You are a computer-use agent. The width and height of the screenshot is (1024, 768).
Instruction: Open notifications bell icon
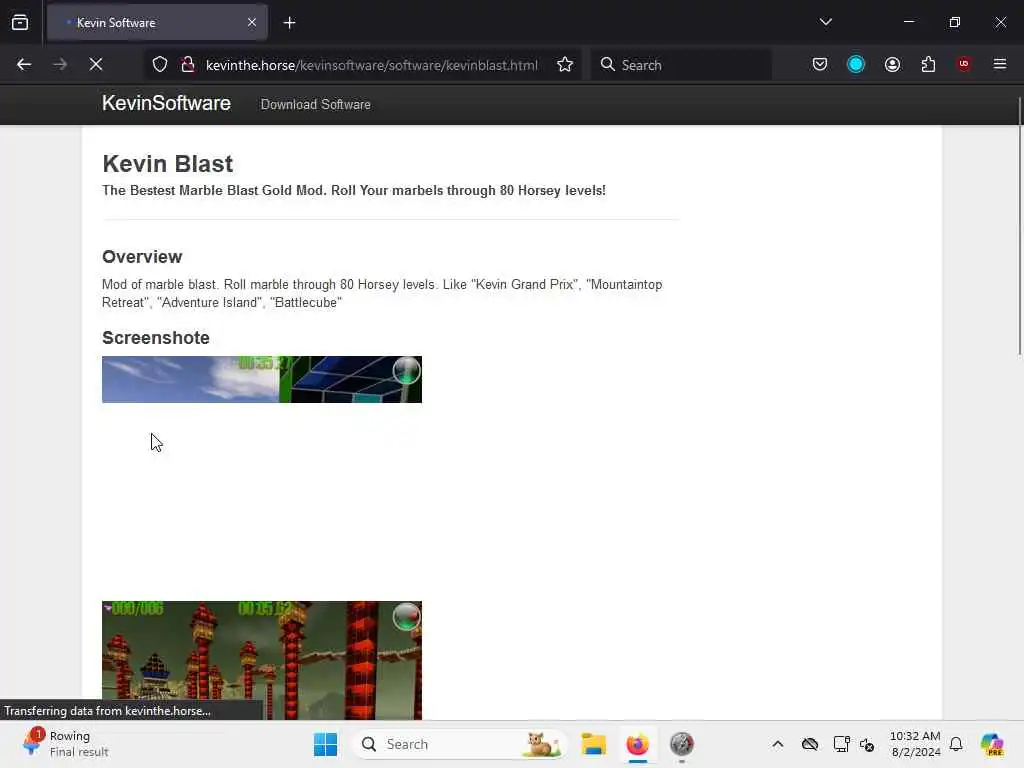tap(956, 744)
